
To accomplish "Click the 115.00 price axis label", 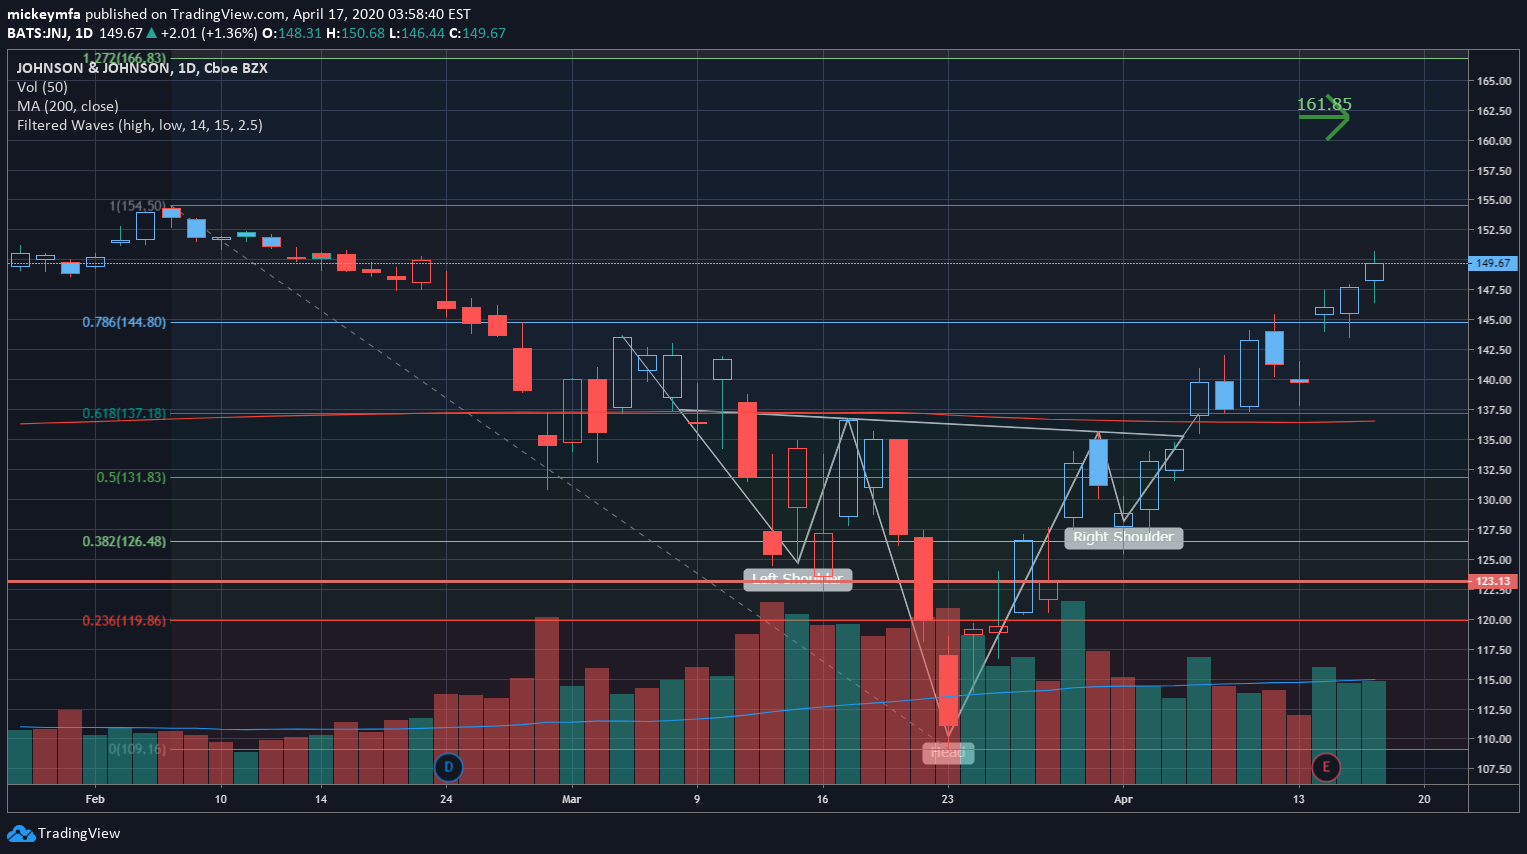I will click(1493, 680).
